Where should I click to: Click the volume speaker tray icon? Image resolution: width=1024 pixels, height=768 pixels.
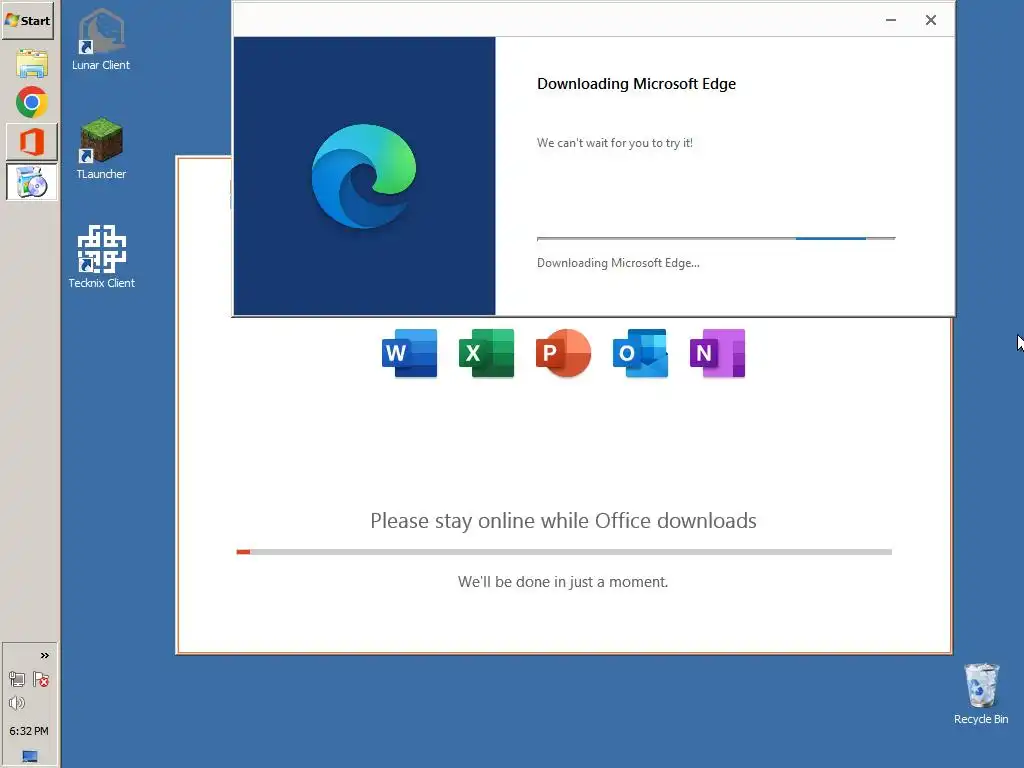(17, 703)
